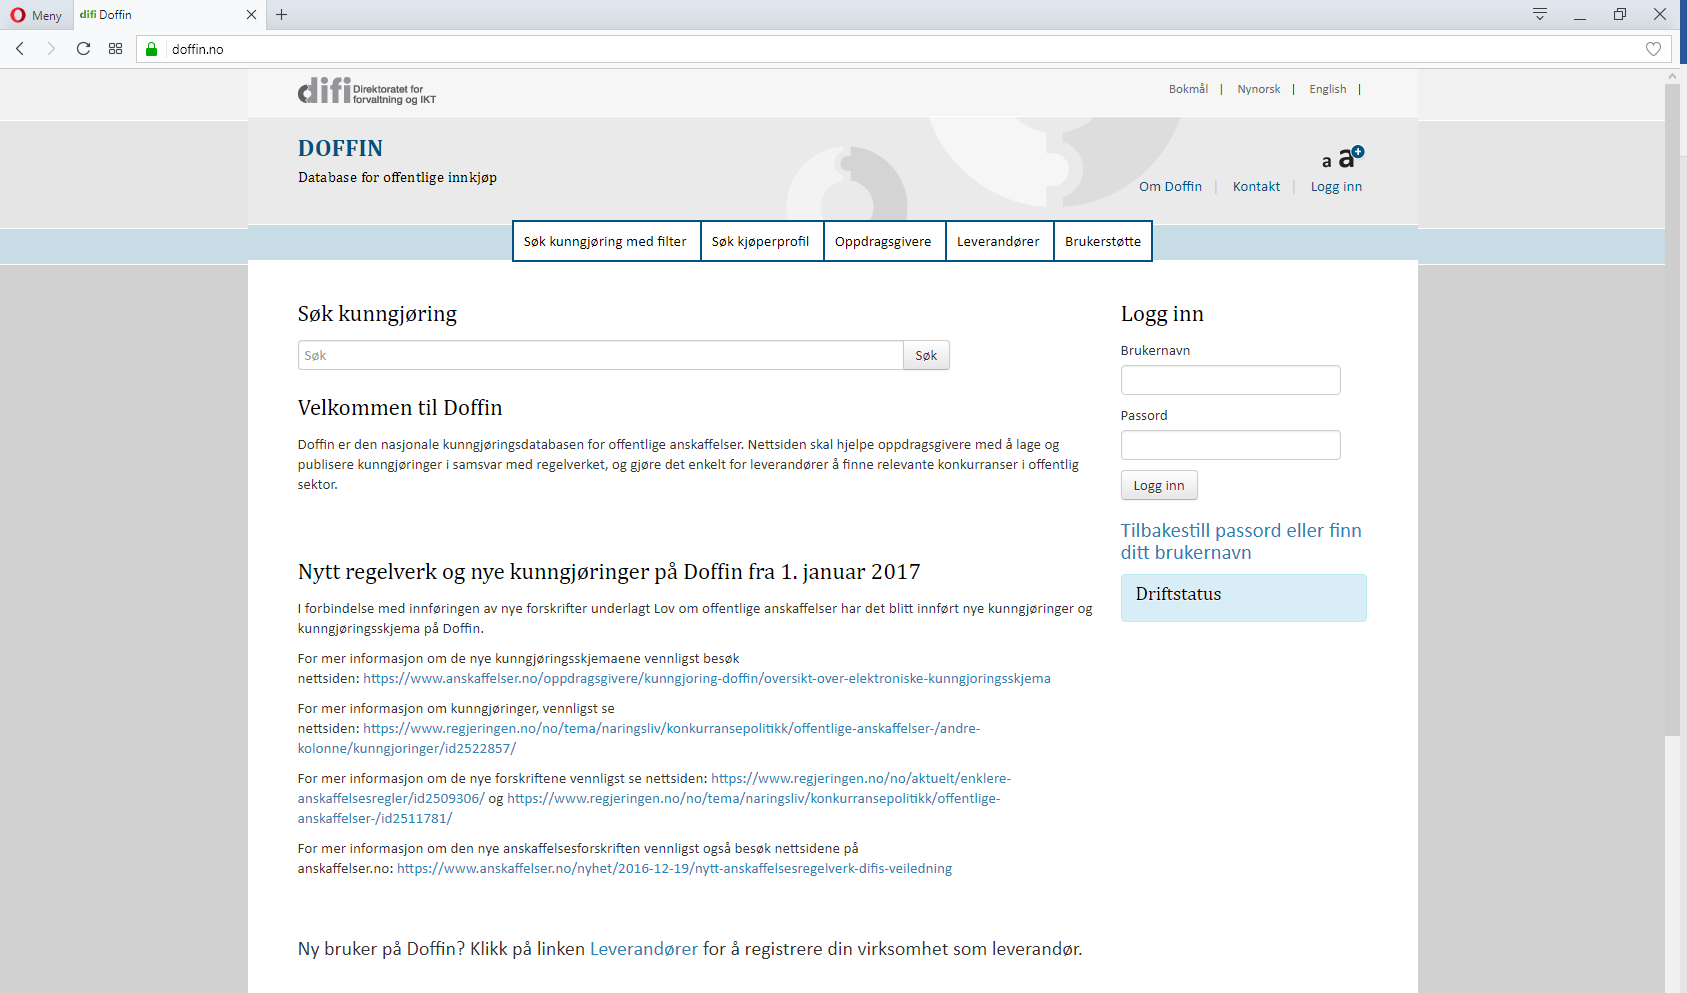
Task: Click the difi logo
Action: pos(367,90)
